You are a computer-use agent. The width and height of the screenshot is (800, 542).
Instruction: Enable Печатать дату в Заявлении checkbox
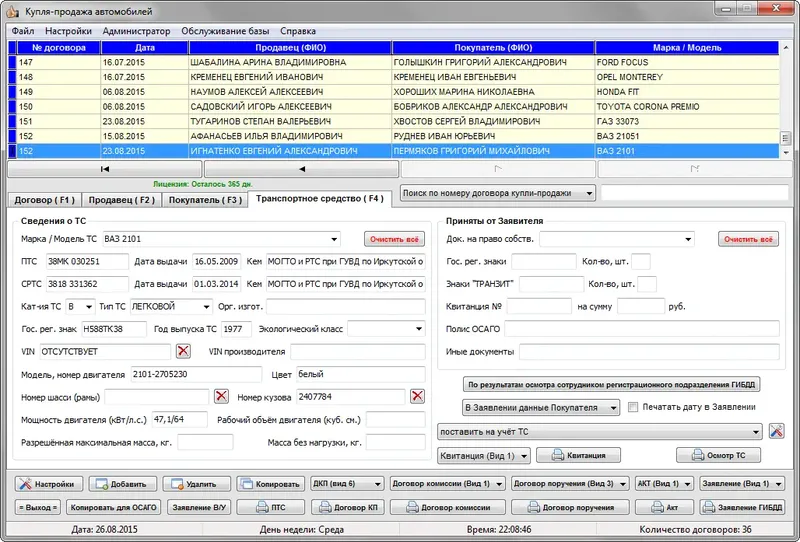(633, 407)
